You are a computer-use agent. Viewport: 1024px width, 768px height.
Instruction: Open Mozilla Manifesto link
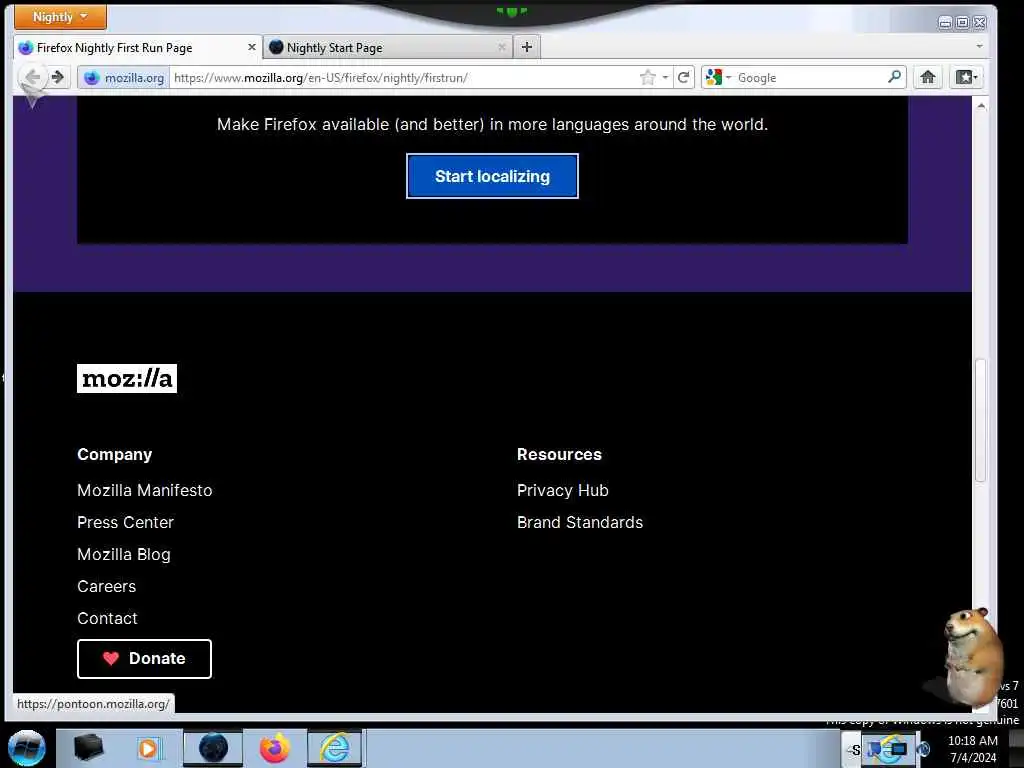click(145, 490)
